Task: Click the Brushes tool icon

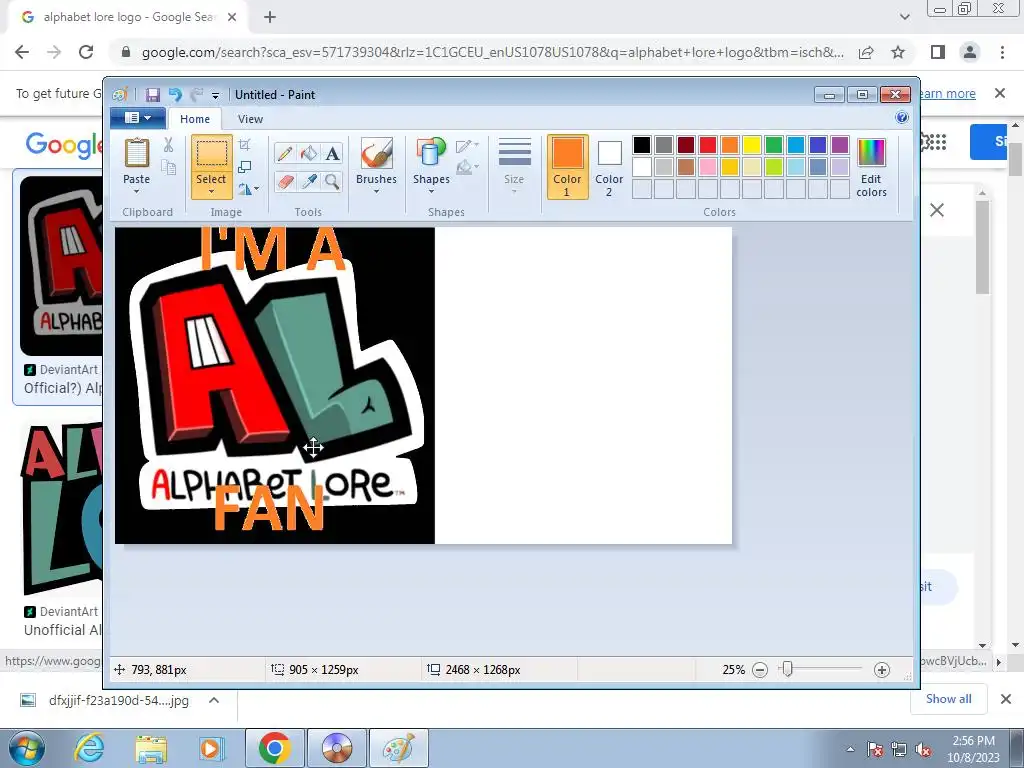Action: coord(376,153)
